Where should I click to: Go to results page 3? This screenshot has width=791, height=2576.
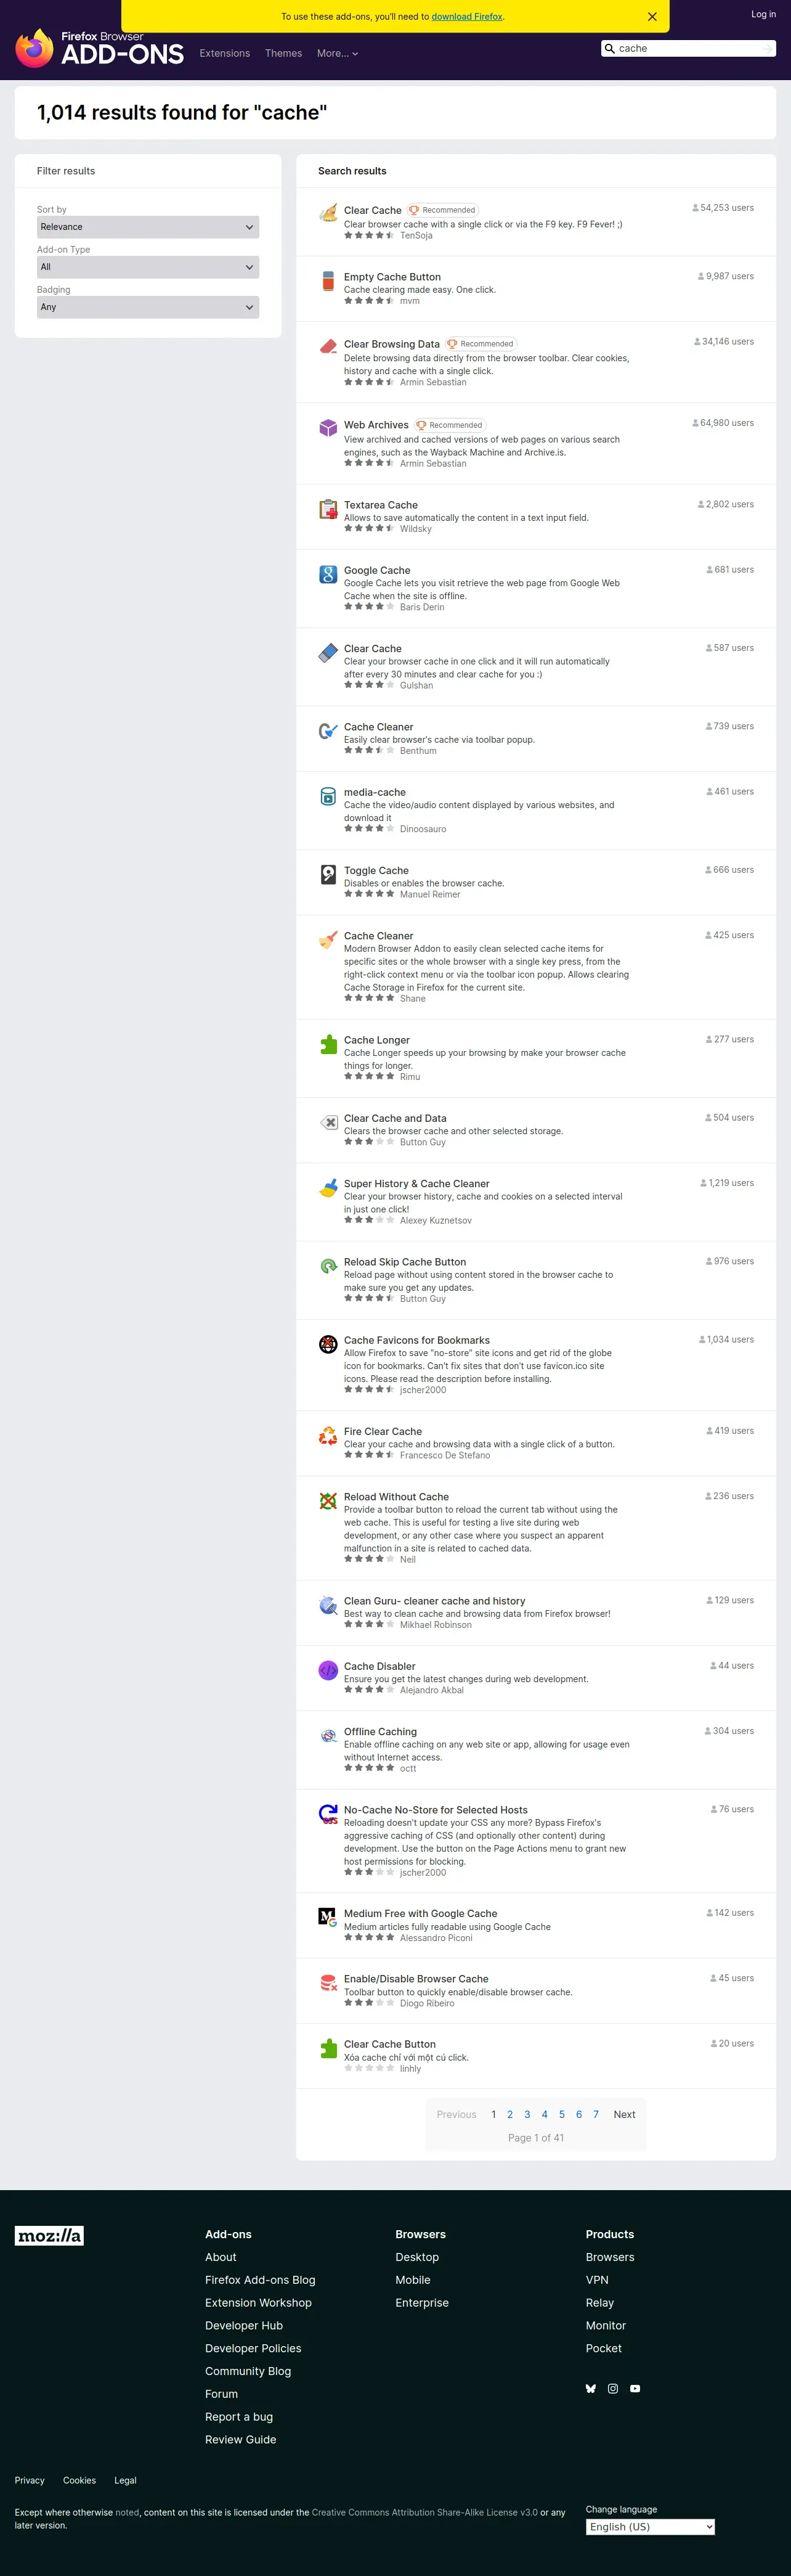[527, 2114]
